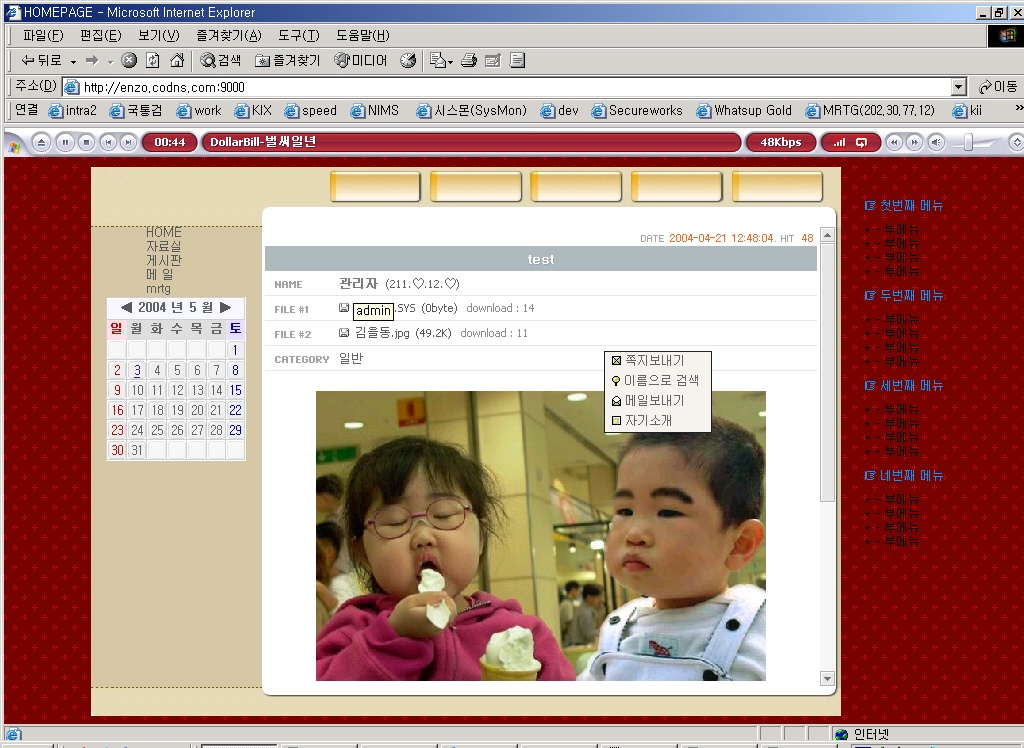Viewport: 1024px width, 748px height.
Task: Adjust the media player volume slider
Action: tap(969, 142)
